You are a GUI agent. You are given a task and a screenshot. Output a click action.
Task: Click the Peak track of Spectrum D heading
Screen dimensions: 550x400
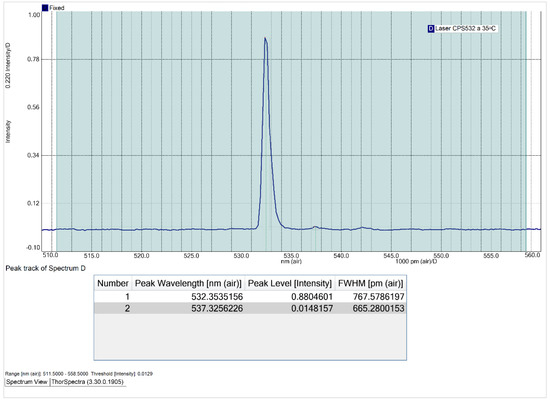pyautogui.click(x=46, y=268)
